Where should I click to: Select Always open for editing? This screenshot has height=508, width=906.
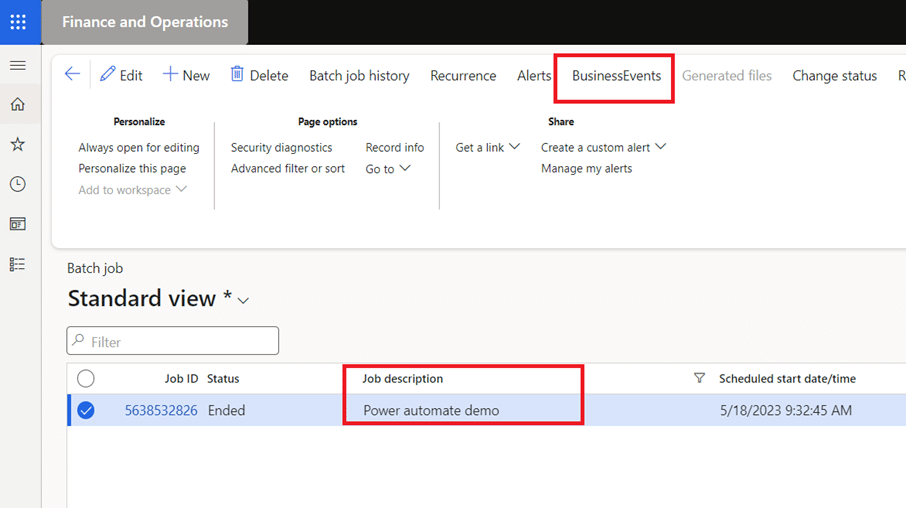(x=139, y=147)
